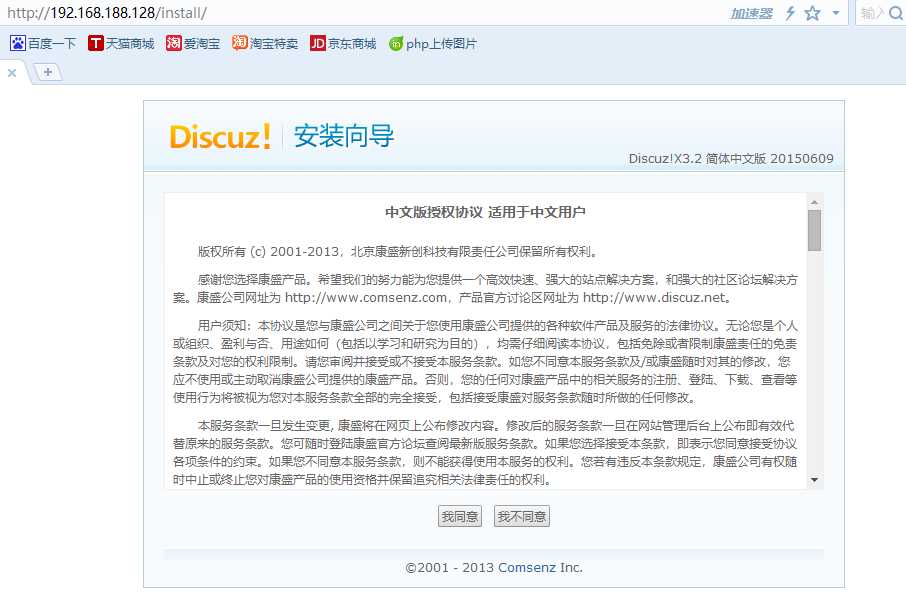The height and width of the screenshot is (603, 906).
Task: Click the 我同意 agree button
Action: coord(460,516)
